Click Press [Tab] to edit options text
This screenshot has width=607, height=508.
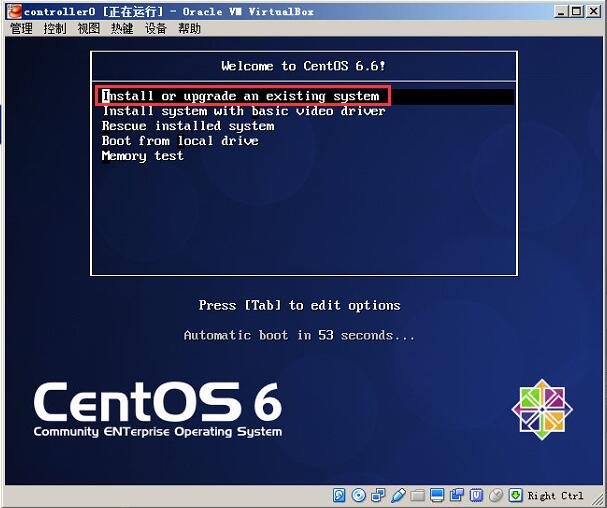(299, 305)
